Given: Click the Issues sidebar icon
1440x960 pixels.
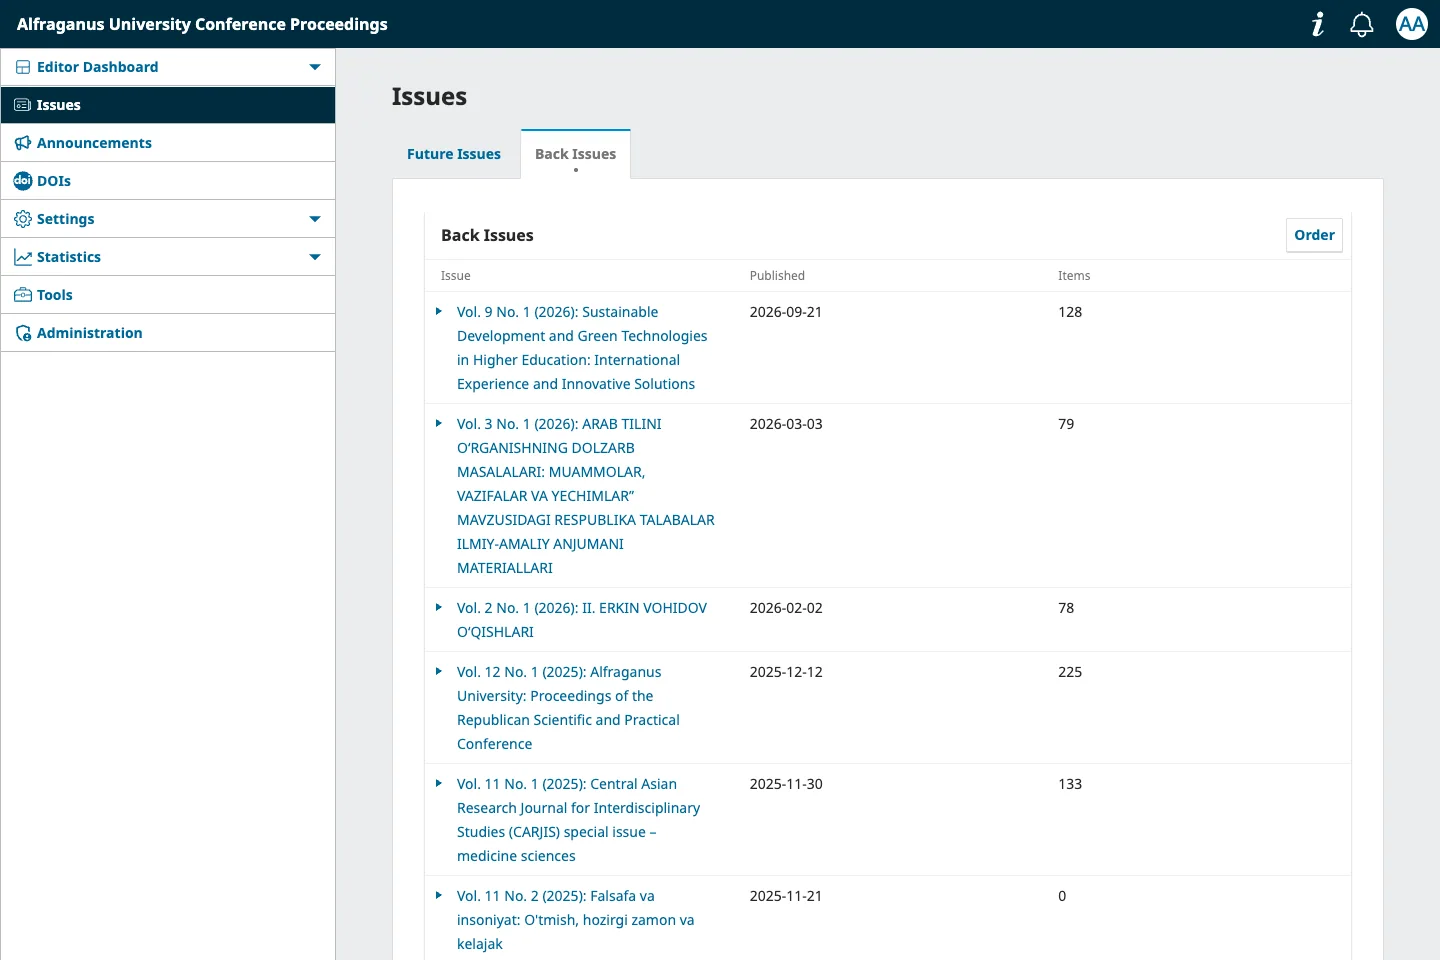Looking at the screenshot, I should pyautogui.click(x=22, y=105).
